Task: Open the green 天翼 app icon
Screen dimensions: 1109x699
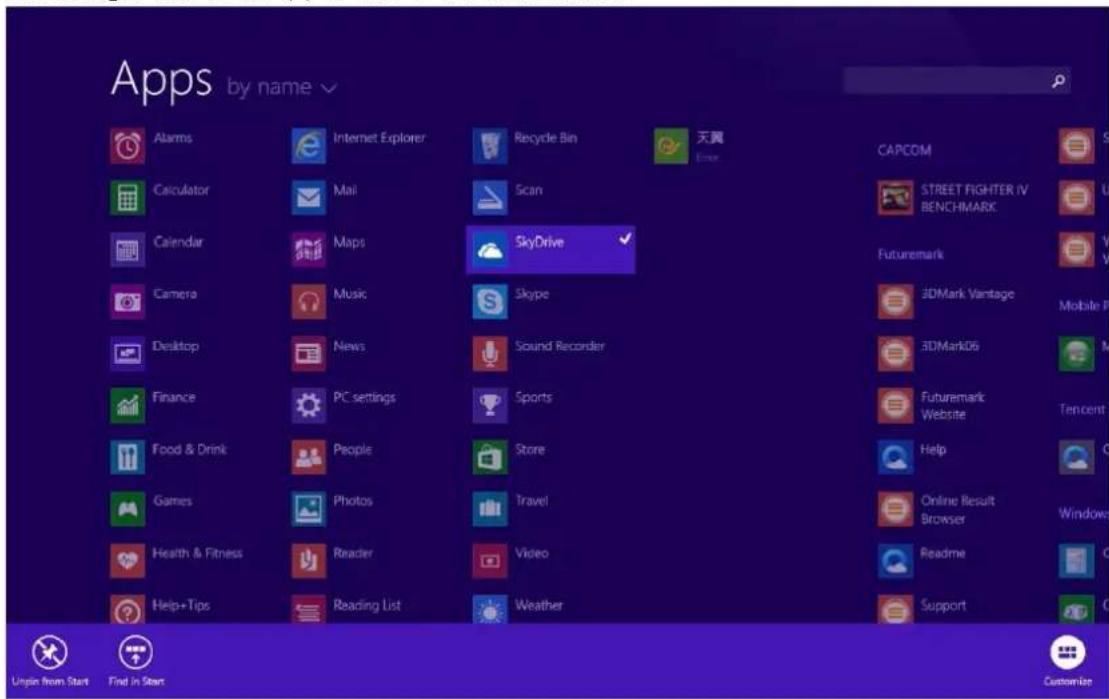Action: pyautogui.click(x=671, y=146)
